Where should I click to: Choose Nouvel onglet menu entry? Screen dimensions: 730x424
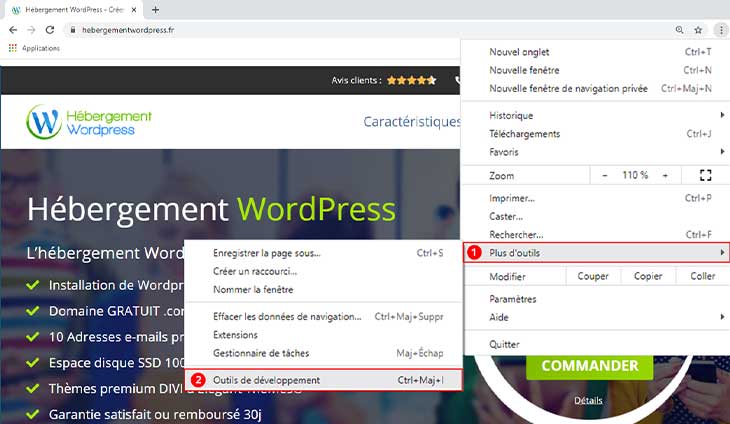(x=596, y=52)
